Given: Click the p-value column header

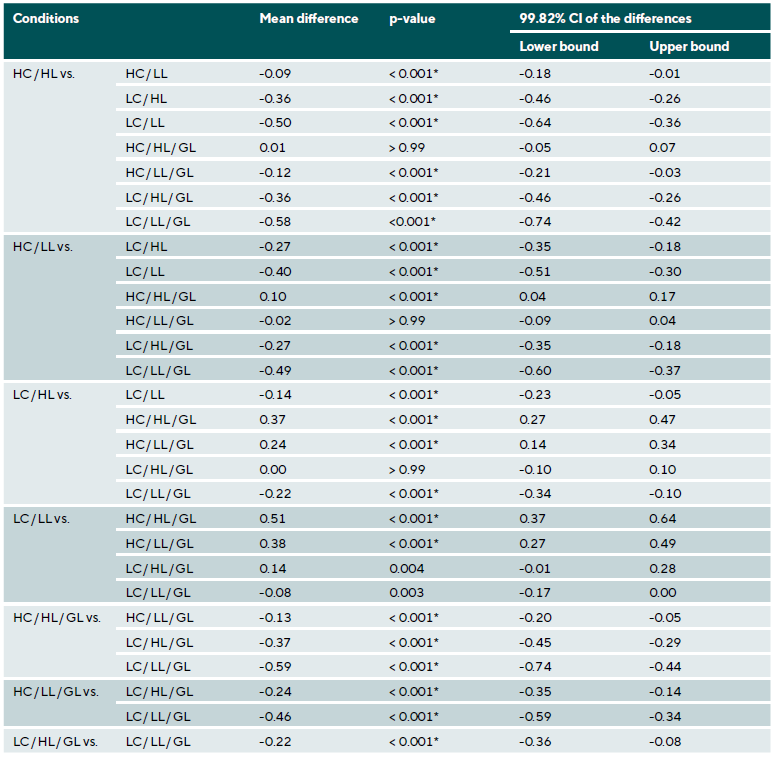Looking at the screenshot, I should [x=411, y=19].
